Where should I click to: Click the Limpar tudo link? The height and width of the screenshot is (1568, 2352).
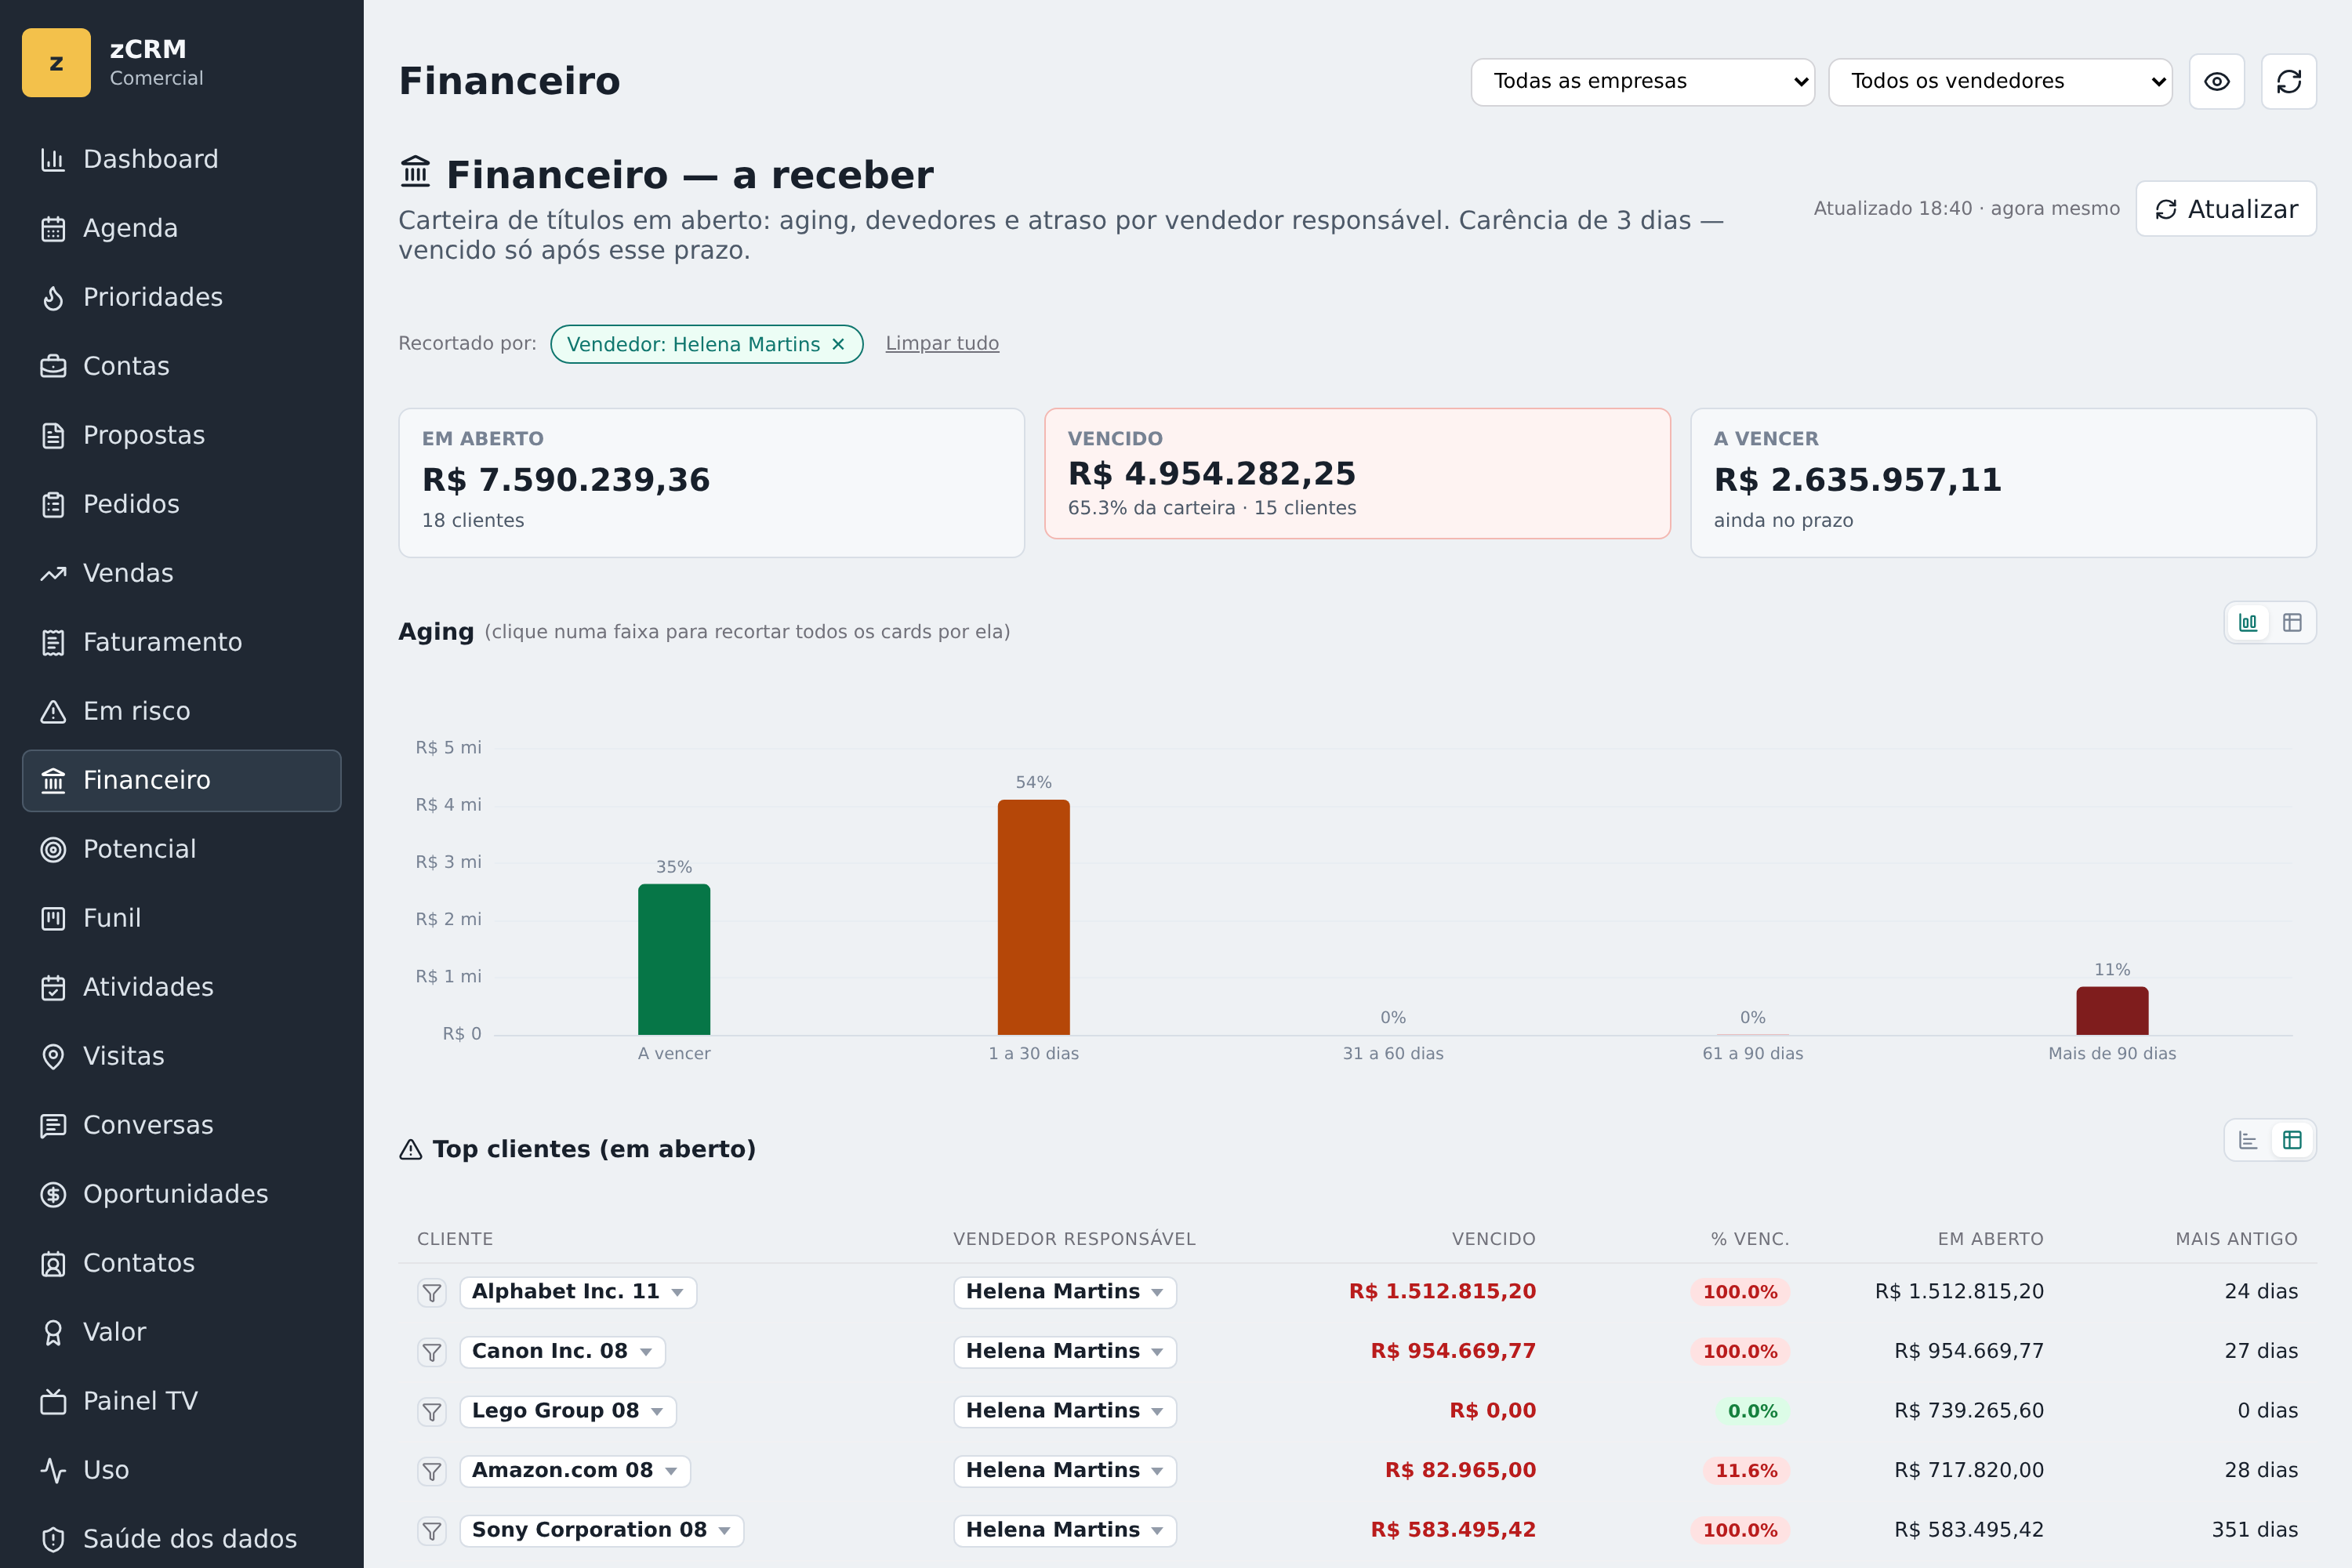[942, 343]
